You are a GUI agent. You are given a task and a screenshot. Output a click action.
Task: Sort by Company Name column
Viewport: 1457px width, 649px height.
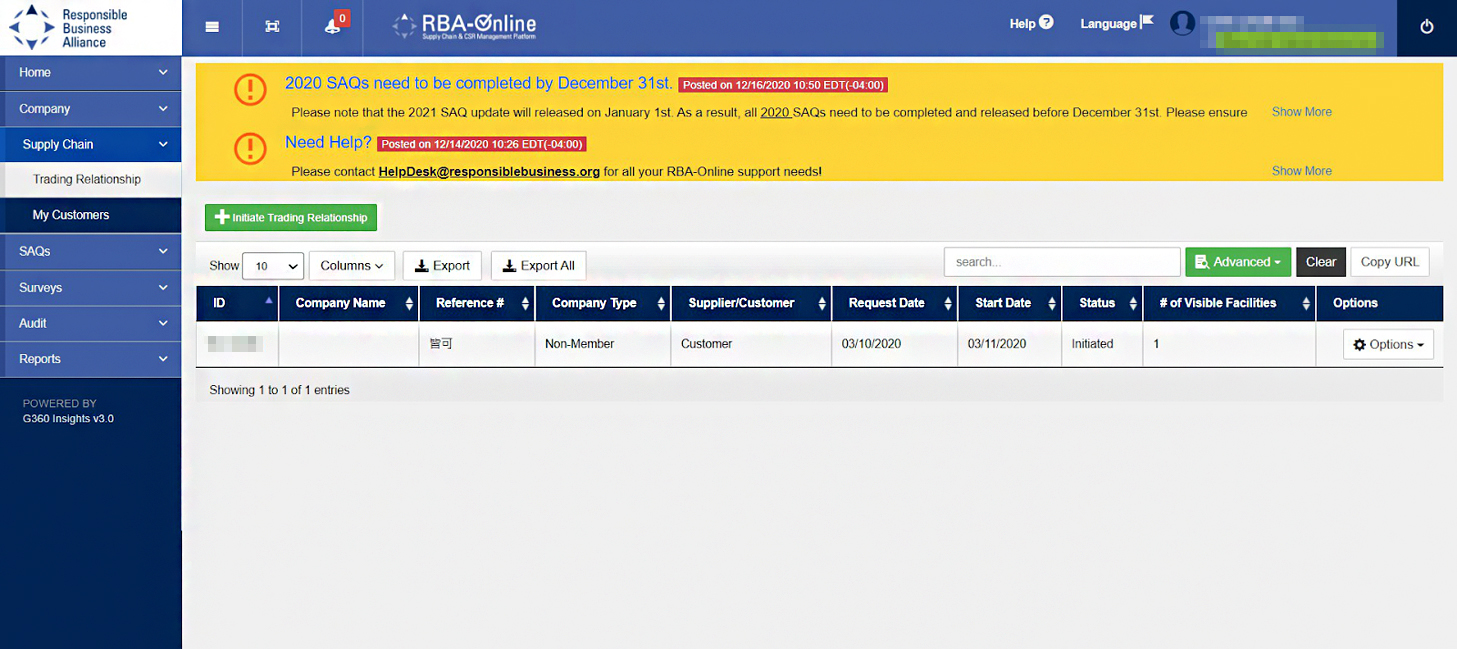(x=349, y=303)
